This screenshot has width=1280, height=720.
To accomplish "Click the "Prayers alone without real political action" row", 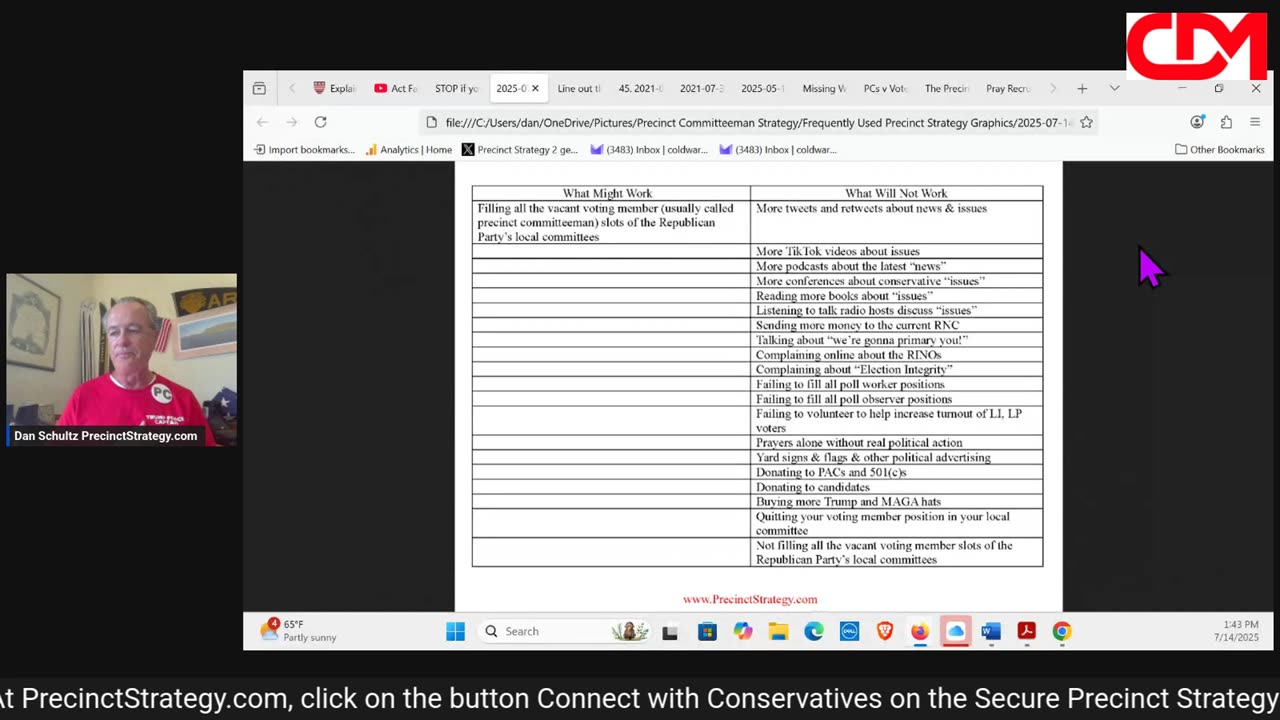I will point(896,442).
